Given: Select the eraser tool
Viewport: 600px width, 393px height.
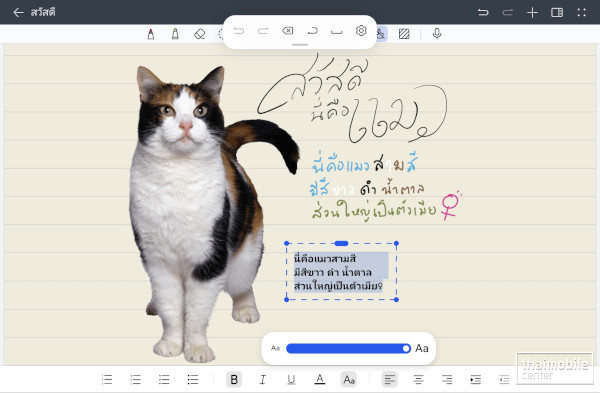Looking at the screenshot, I should (x=200, y=34).
